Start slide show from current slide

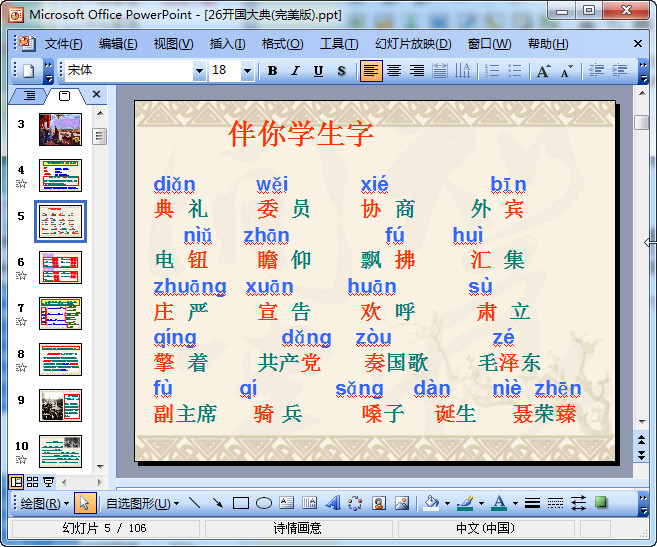point(49,482)
